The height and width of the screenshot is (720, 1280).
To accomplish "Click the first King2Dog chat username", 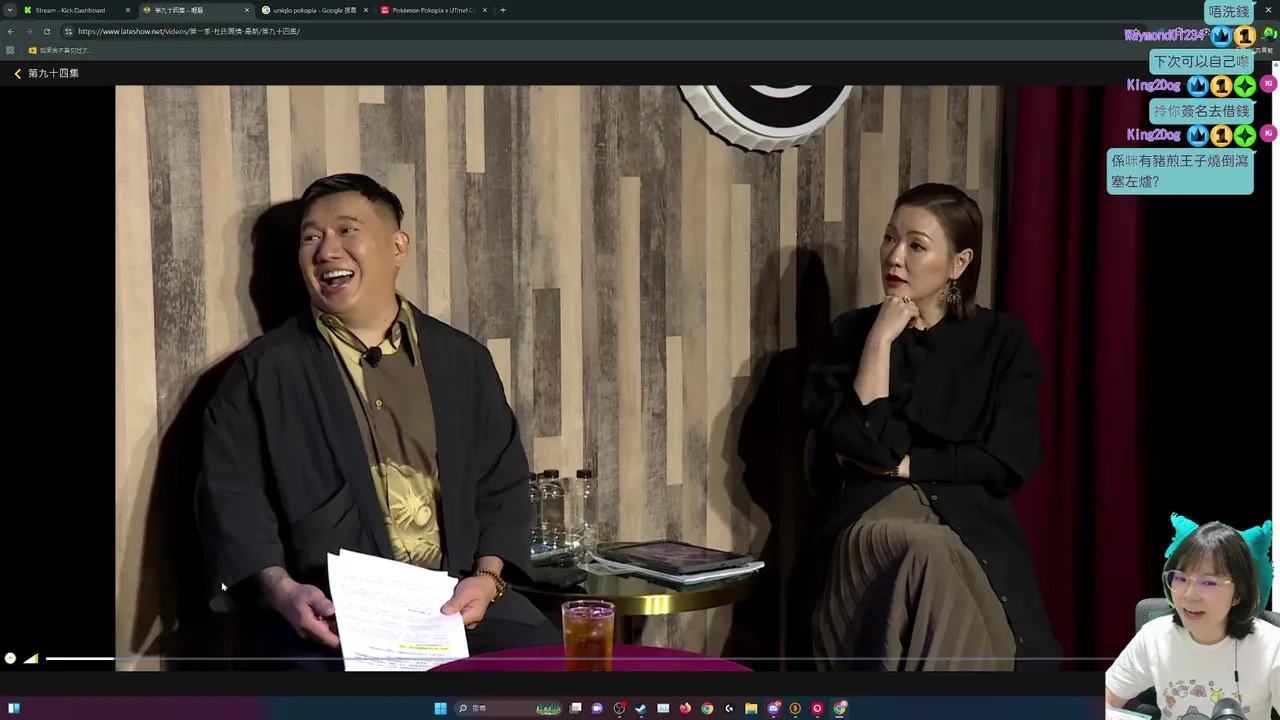I will 1153,85.
